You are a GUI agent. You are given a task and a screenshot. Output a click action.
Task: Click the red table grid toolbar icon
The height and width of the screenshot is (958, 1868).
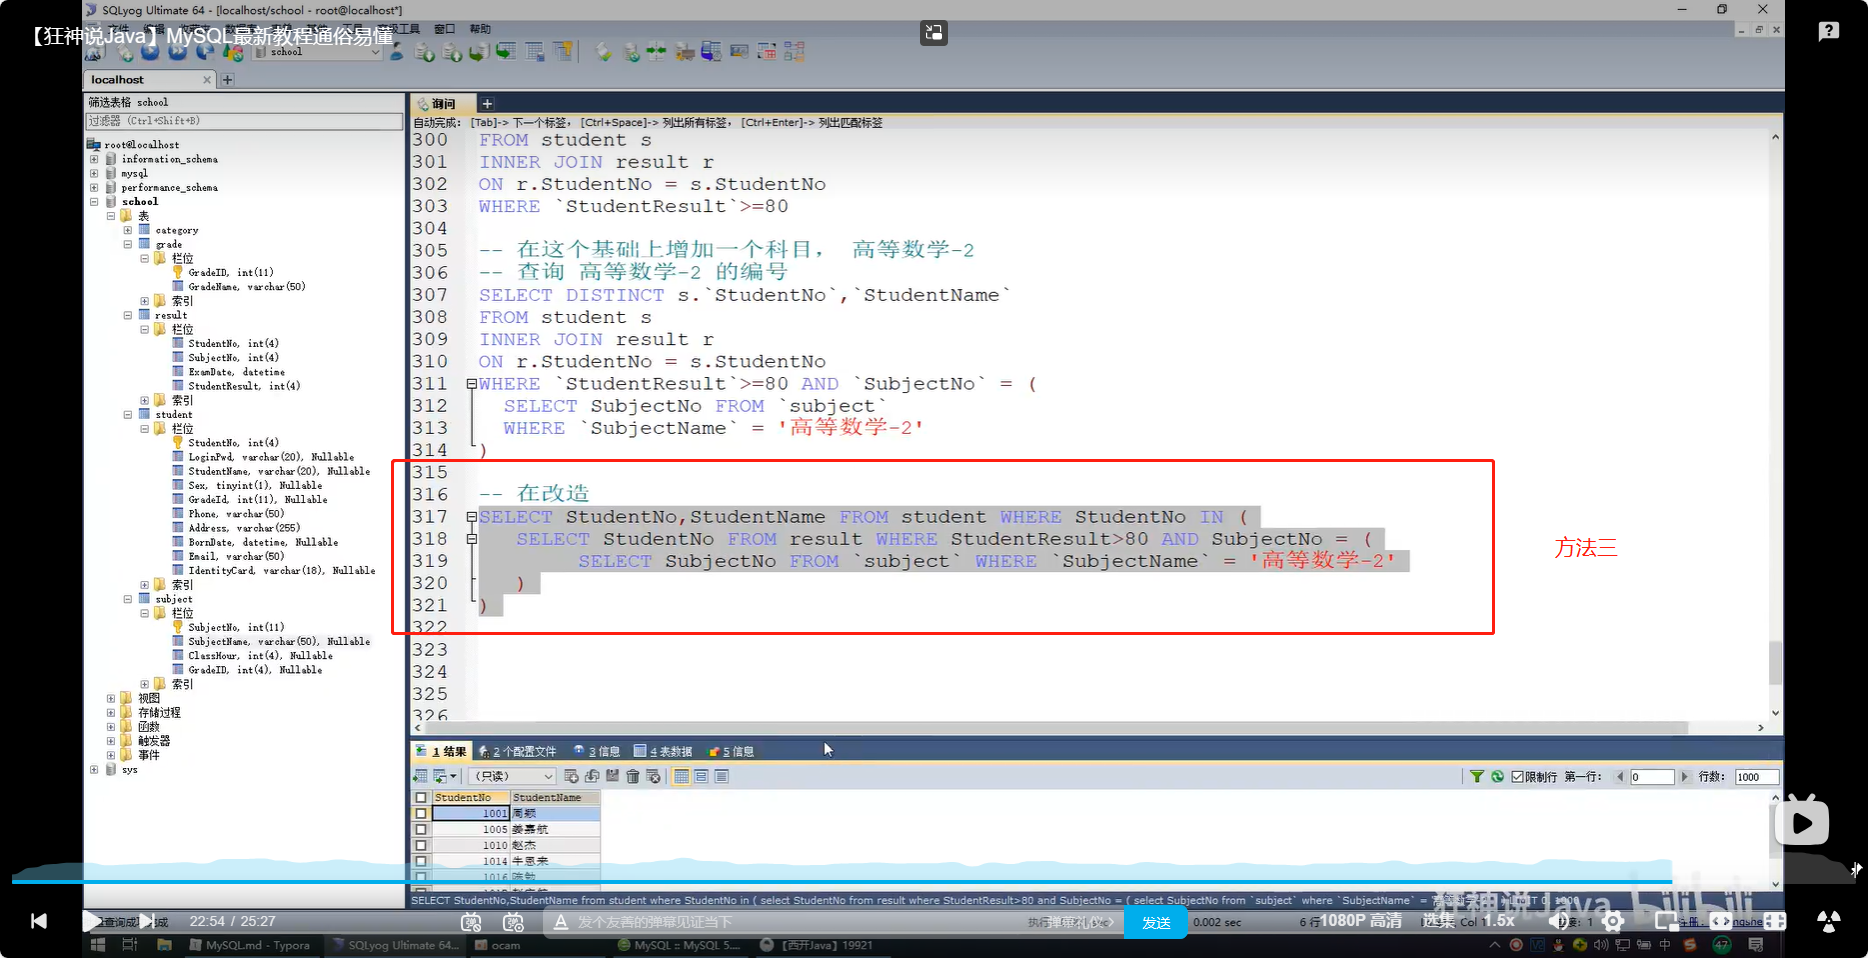767,51
